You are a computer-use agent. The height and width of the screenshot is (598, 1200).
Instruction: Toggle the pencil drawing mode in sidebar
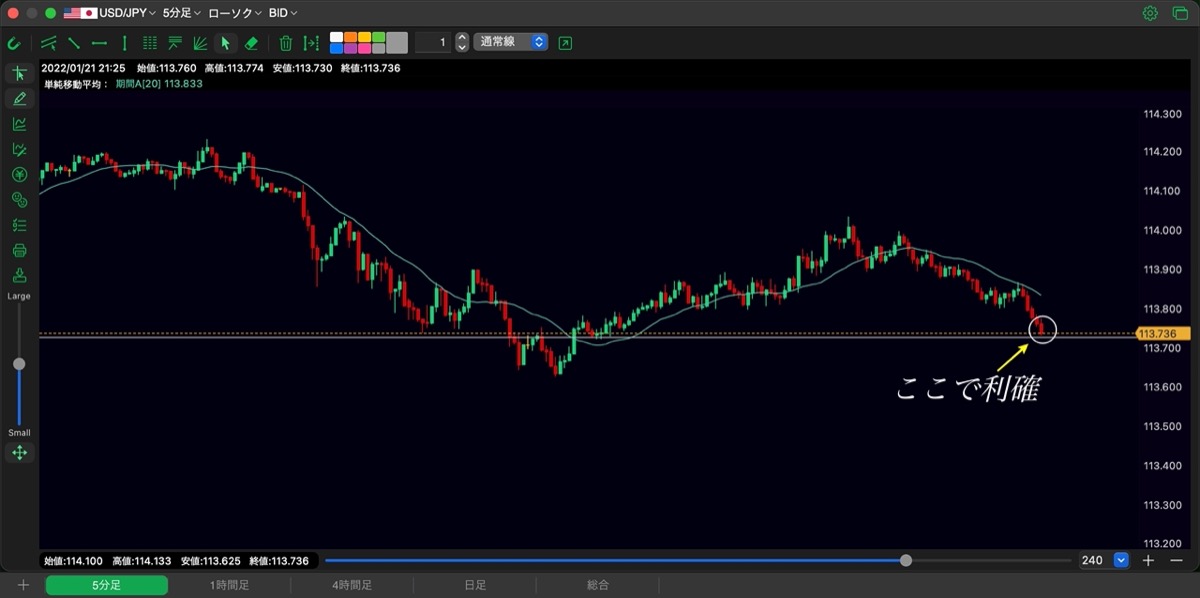19,98
